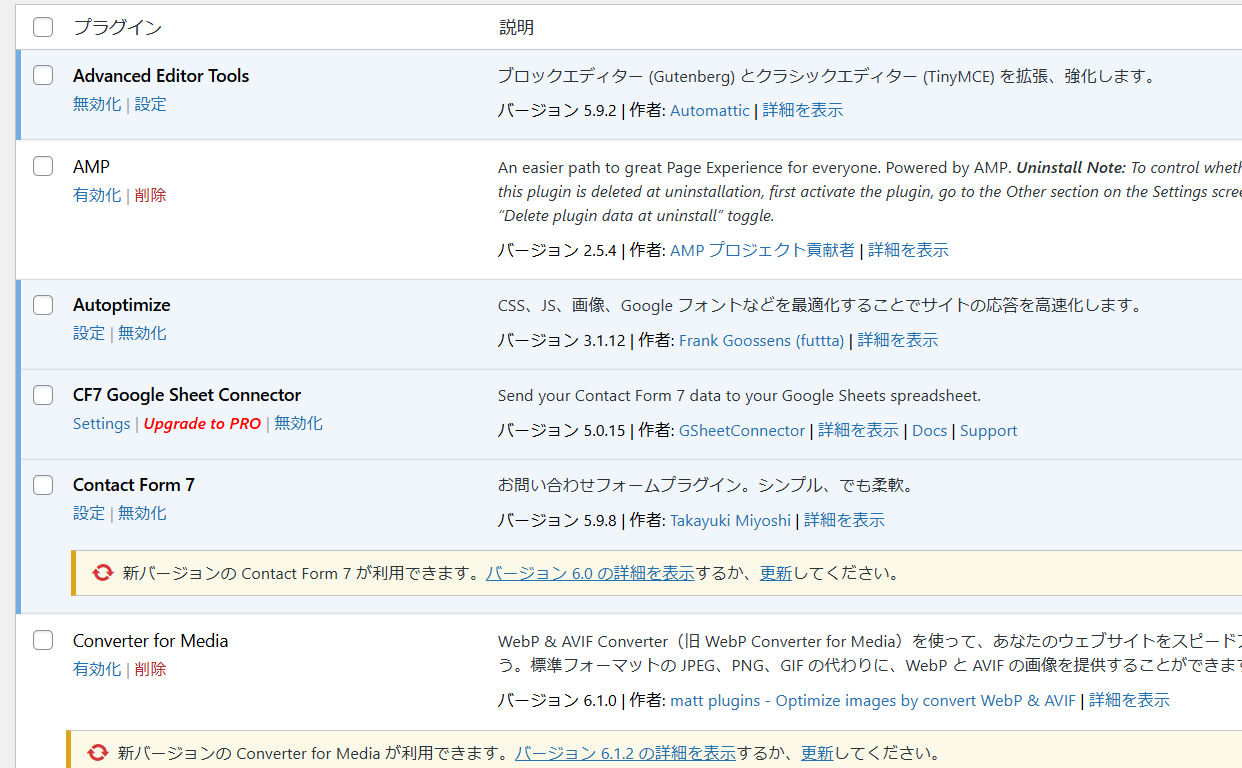The width and height of the screenshot is (1242, 768).
Task: Click the お問い合わせフォームプラグイン description
Action: (706, 485)
